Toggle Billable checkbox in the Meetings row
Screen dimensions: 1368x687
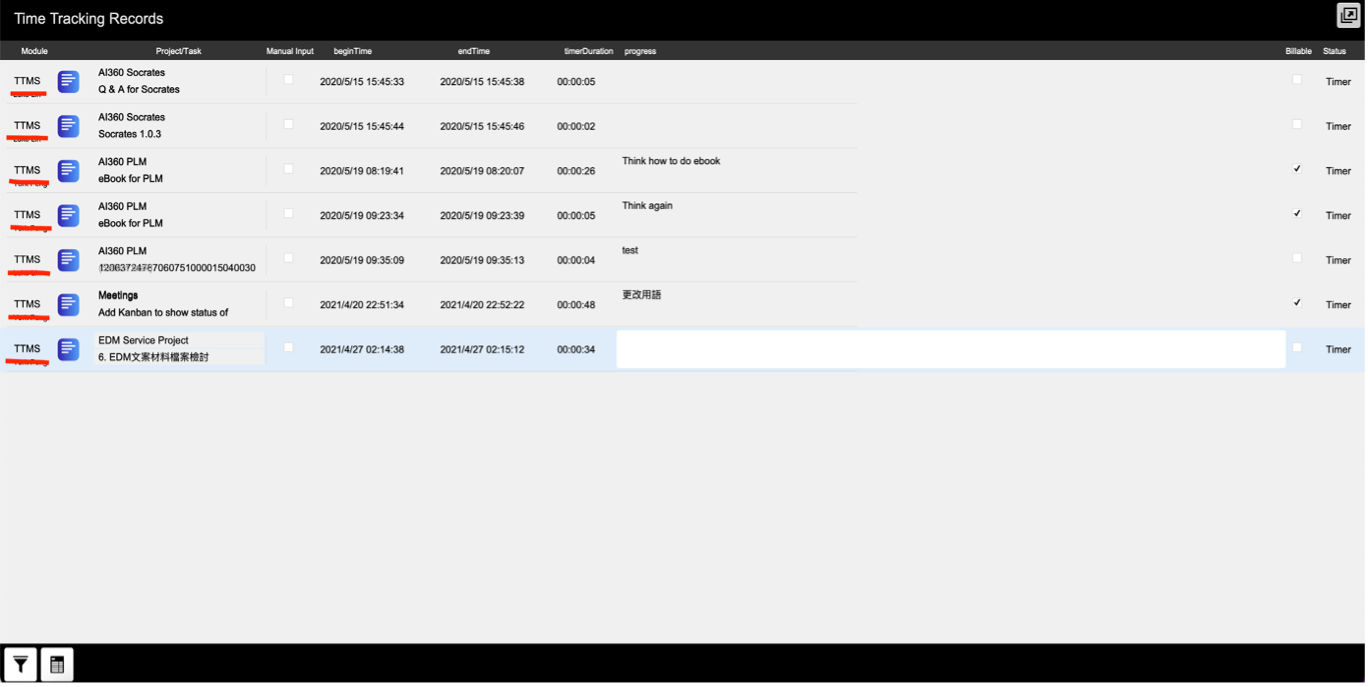tap(1297, 302)
